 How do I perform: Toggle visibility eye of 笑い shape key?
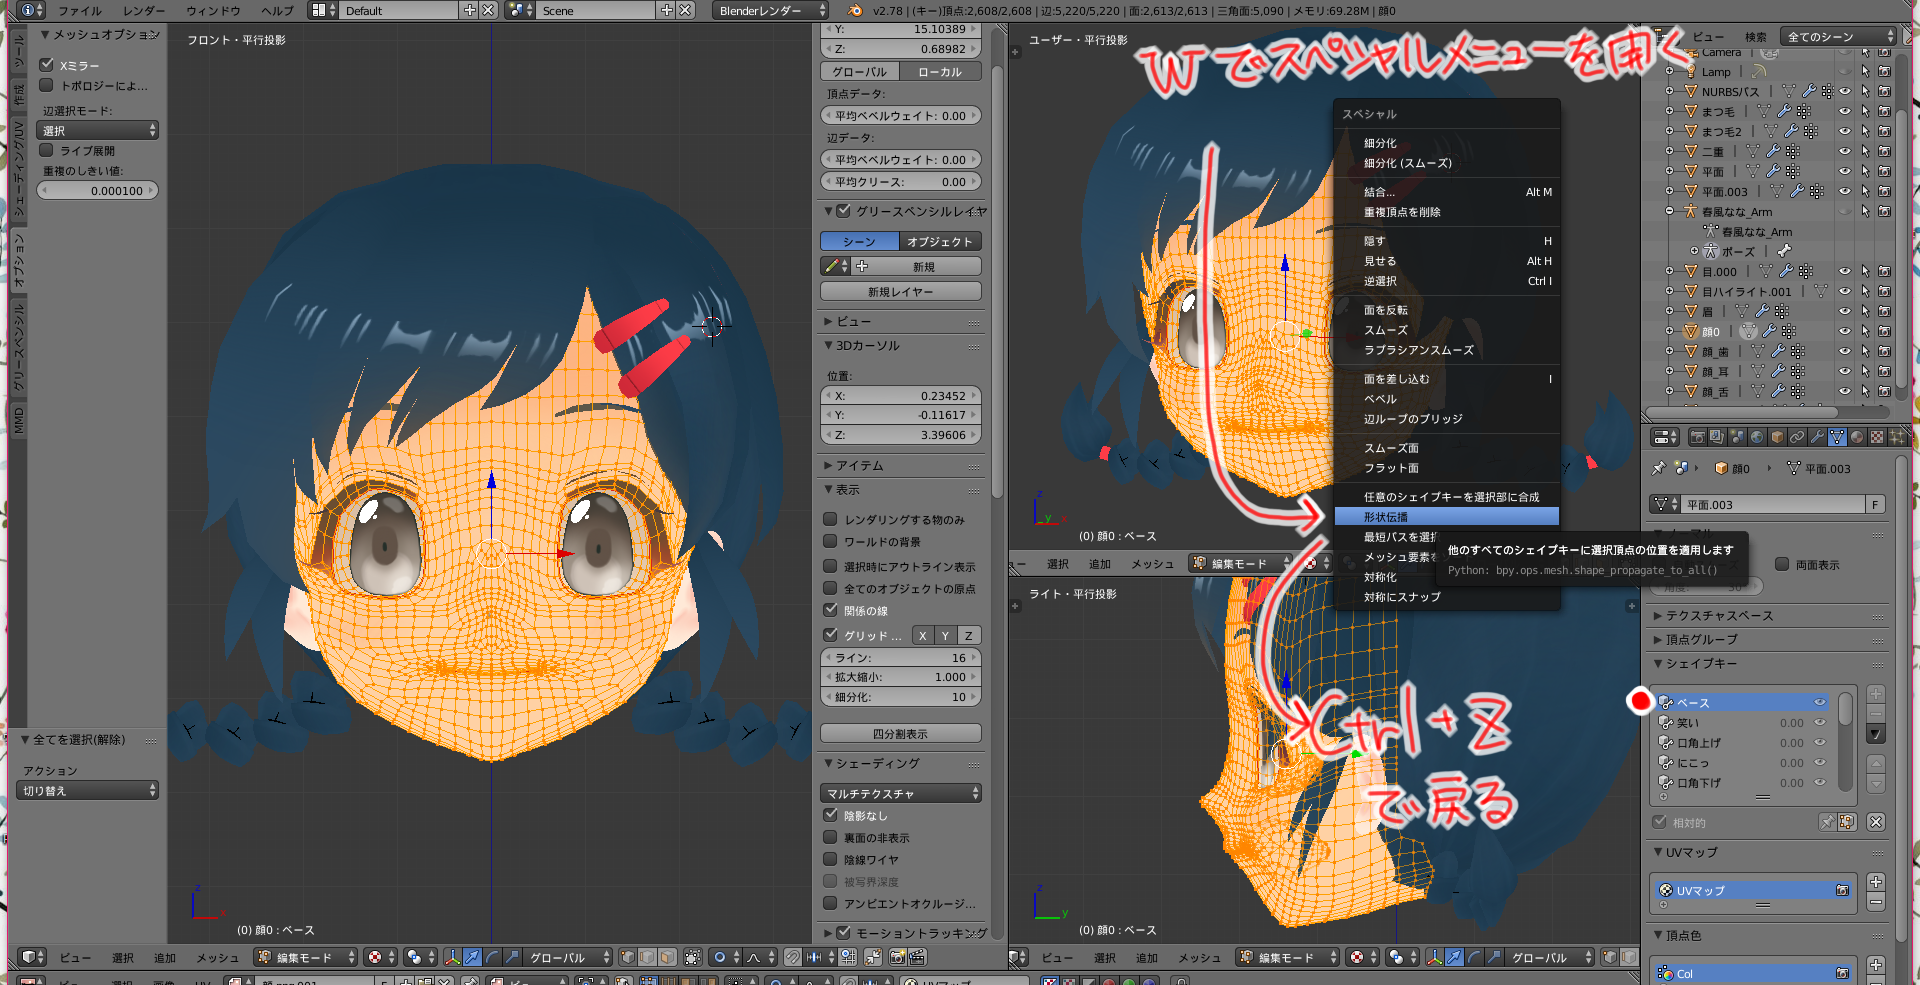tap(1820, 722)
